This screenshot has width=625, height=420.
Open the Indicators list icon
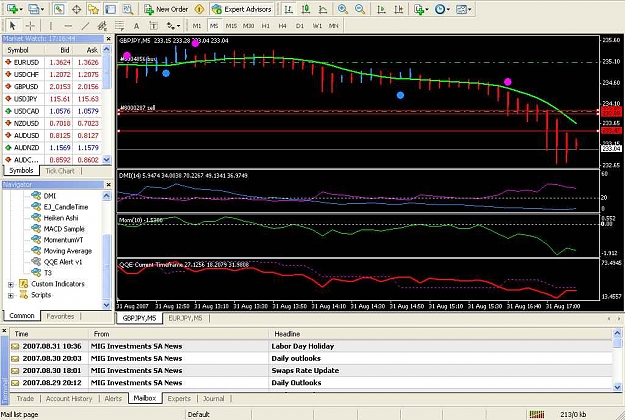pyautogui.click(x=419, y=9)
